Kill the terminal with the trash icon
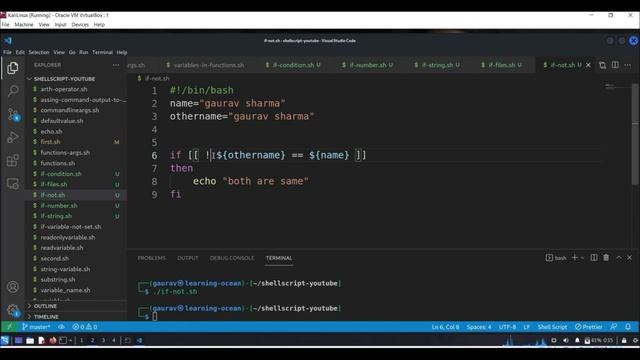640x360 pixels. (606, 258)
